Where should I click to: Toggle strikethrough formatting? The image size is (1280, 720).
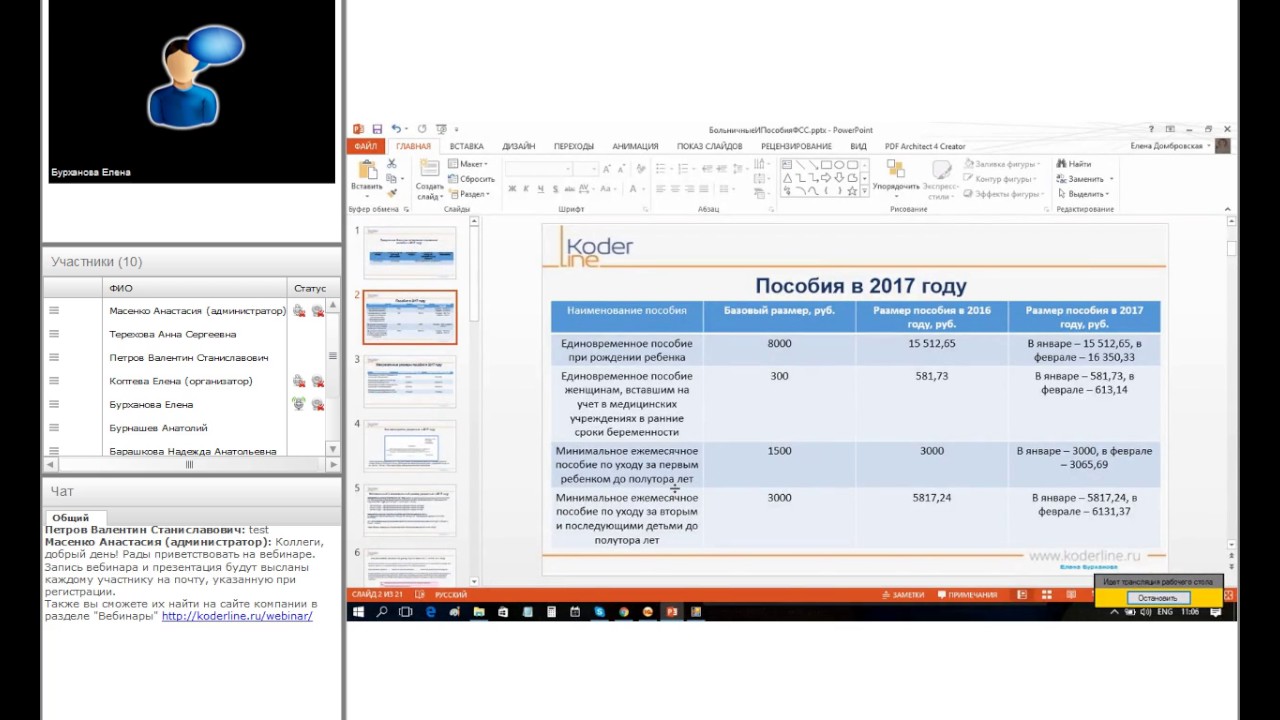[568, 189]
